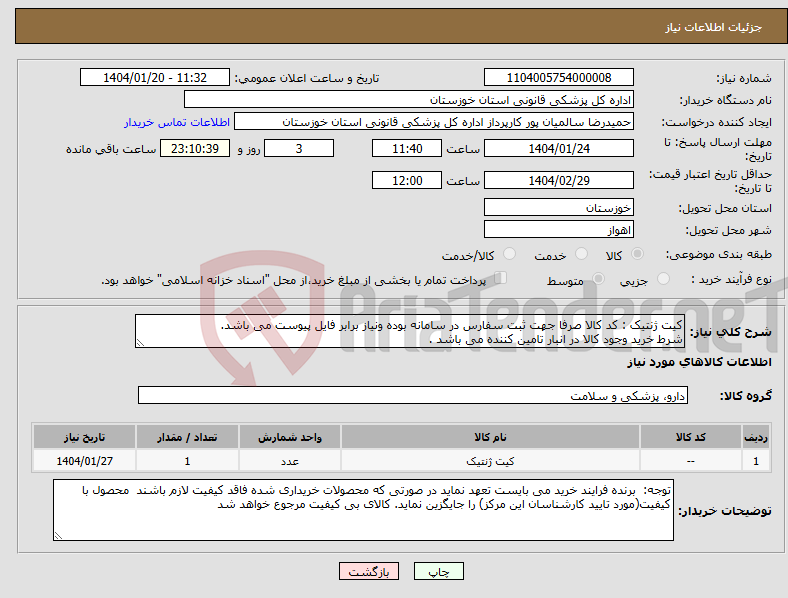Image resolution: width=788 pixels, height=598 pixels.
Task: Click the price validity date 1404/02/29
Action: click(559, 180)
